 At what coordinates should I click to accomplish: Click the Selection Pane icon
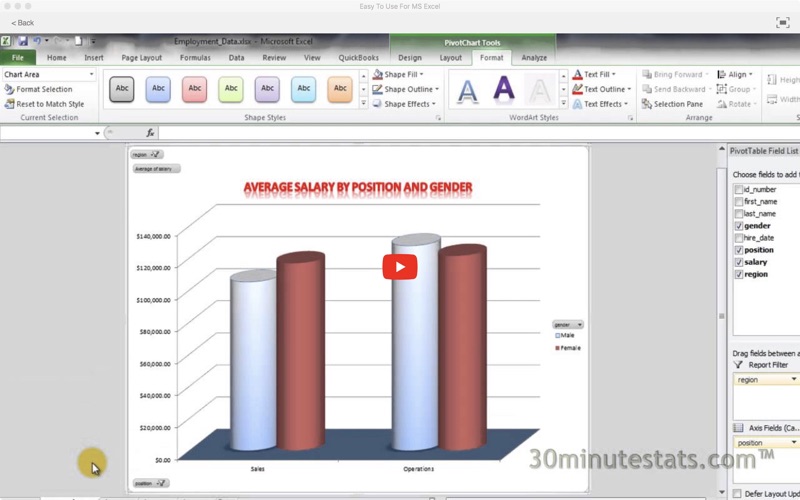[x=647, y=104]
